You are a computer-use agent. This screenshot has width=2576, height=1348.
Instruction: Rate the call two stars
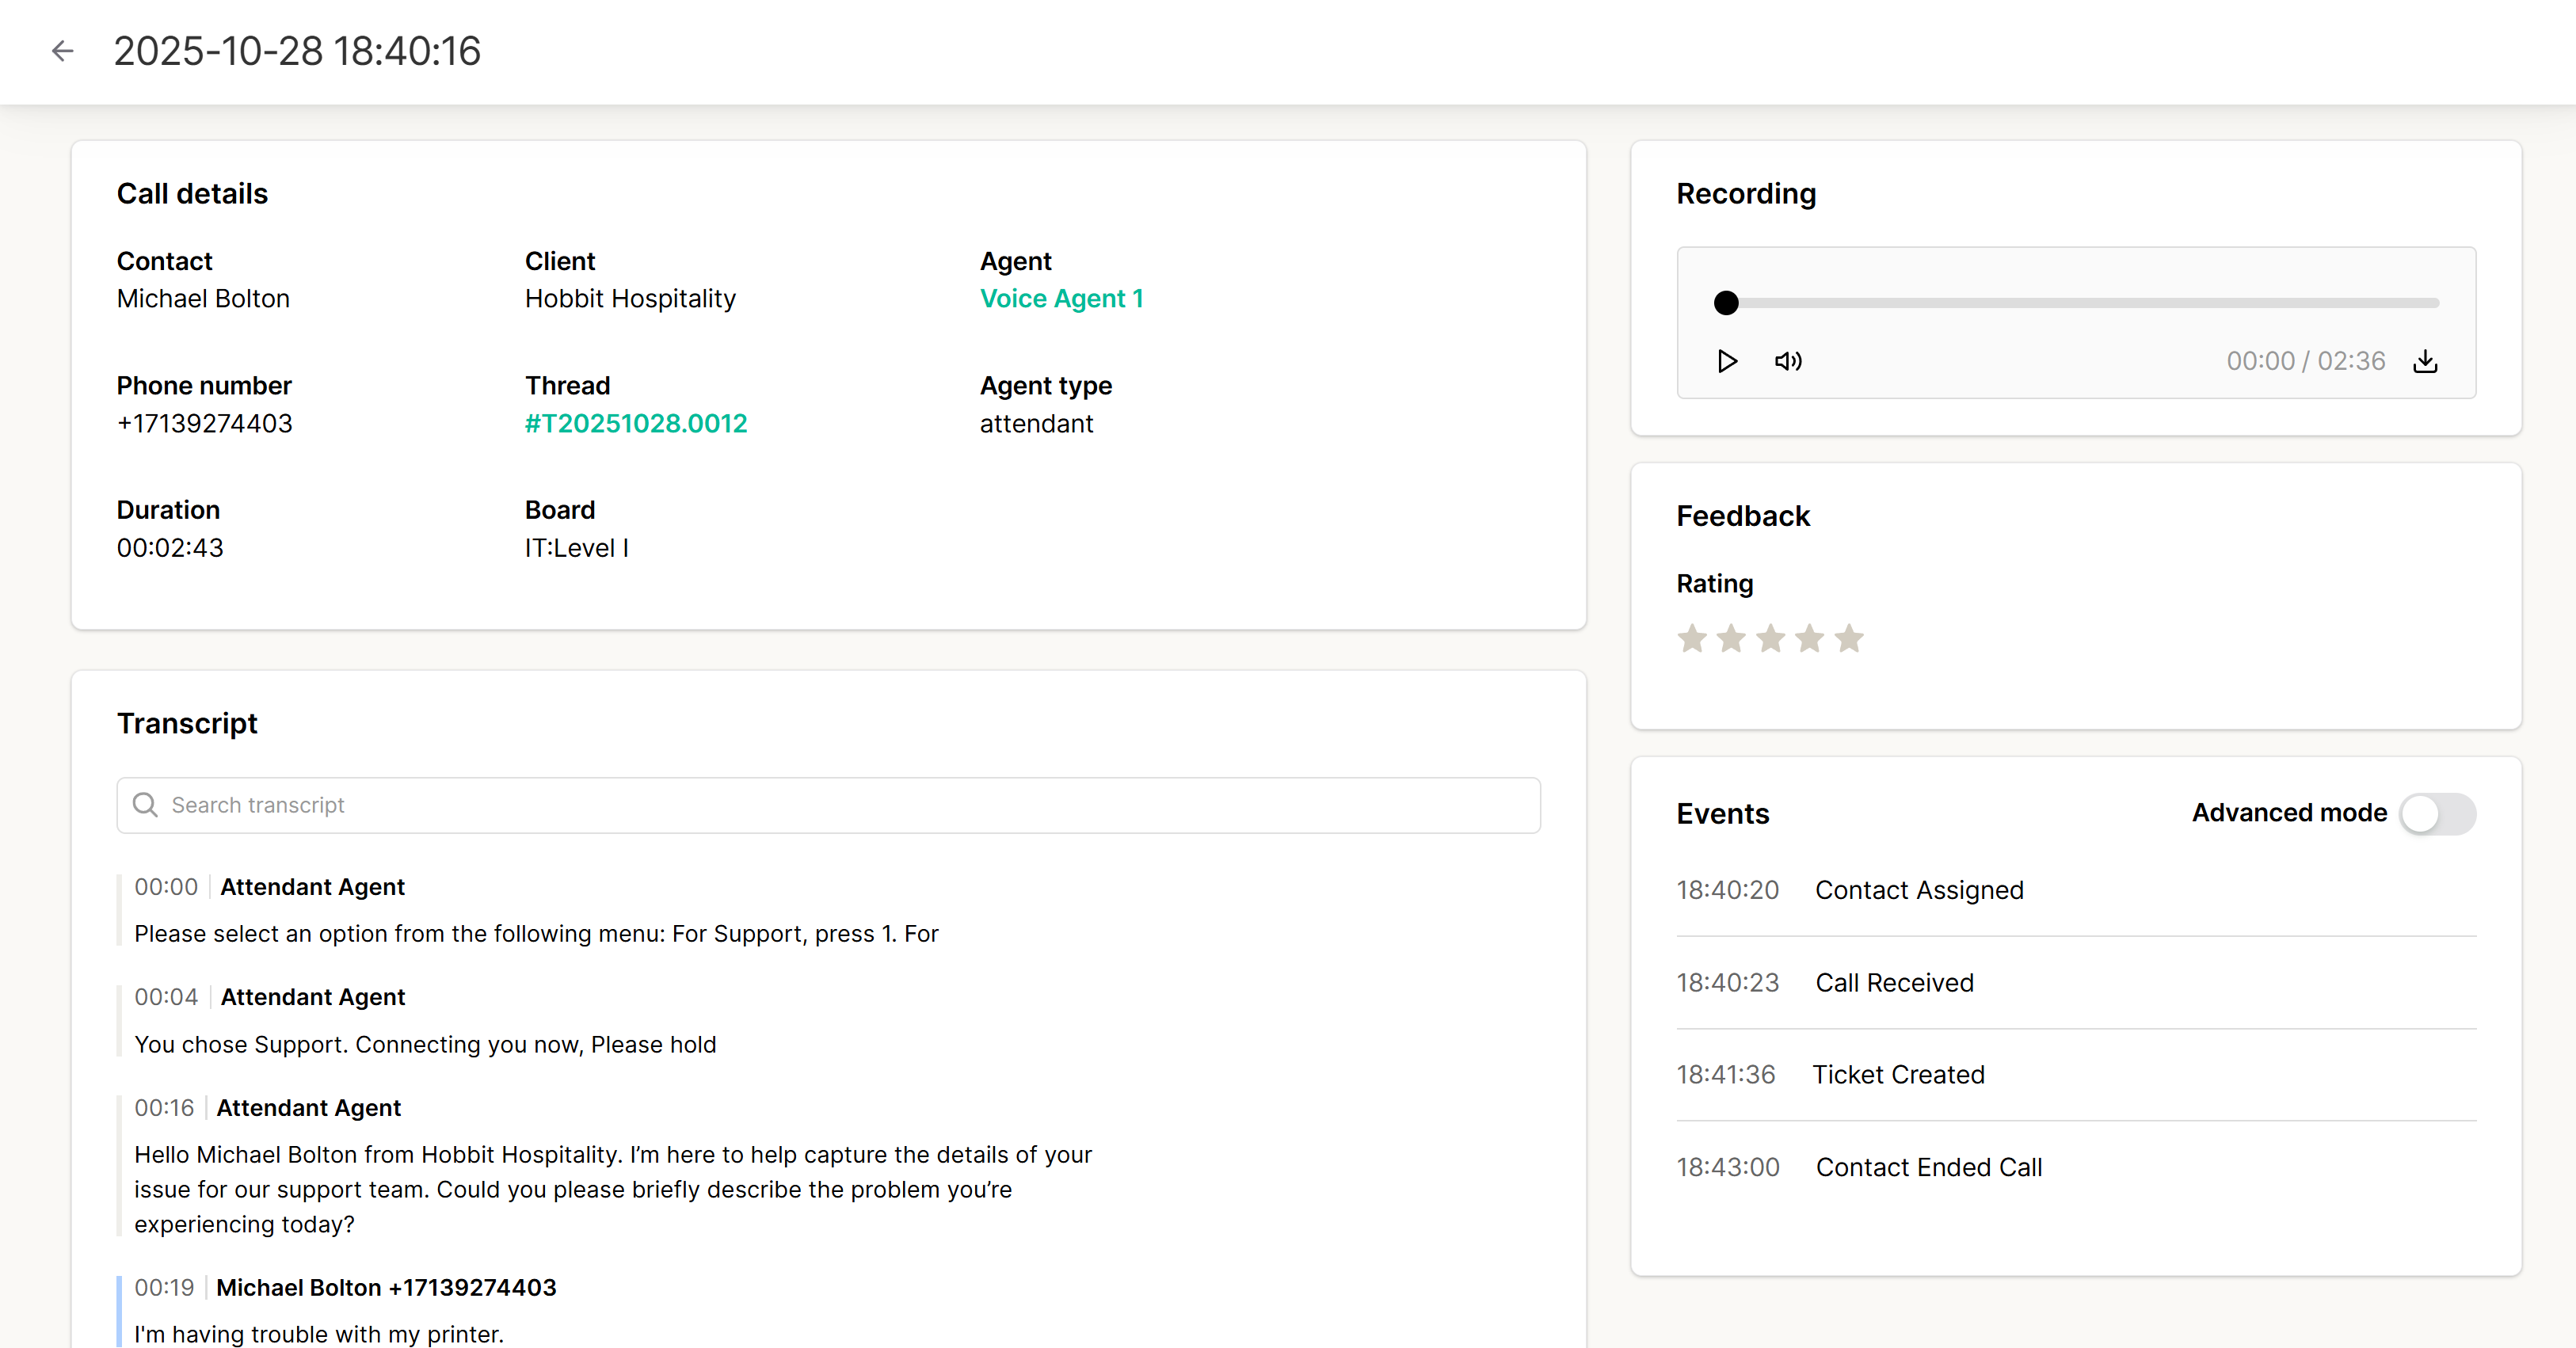click(1731, 638)
